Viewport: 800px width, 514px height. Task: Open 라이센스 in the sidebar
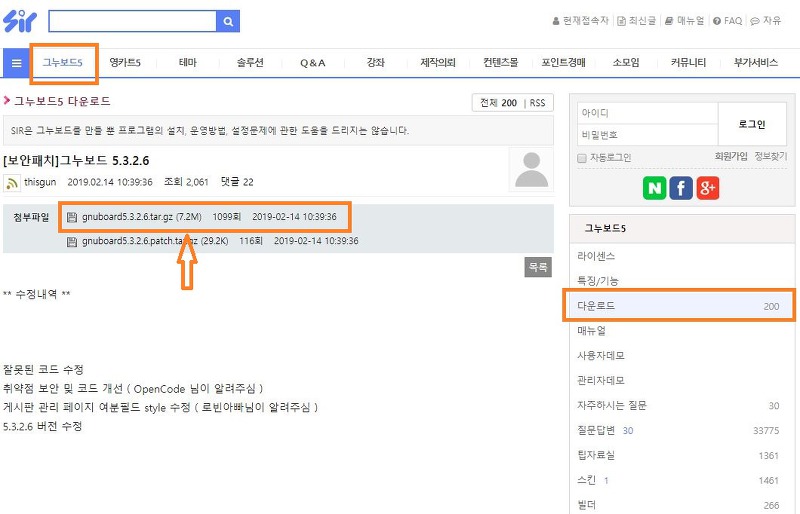[x=596, y=256]
